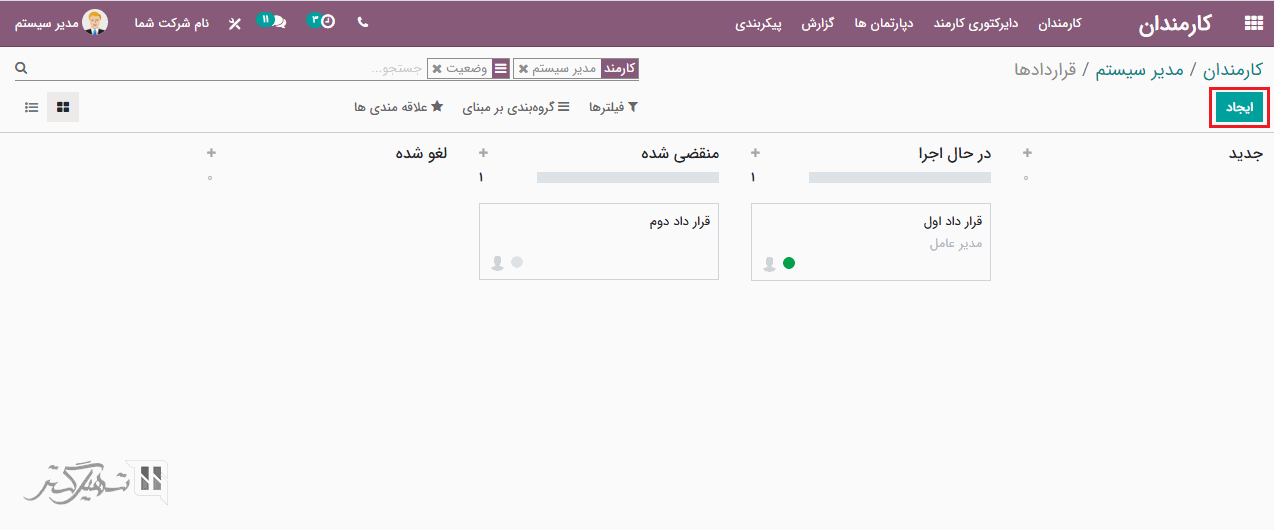
Task: Click green status dot on قرار داد اول
Action: tap(789, 263)
